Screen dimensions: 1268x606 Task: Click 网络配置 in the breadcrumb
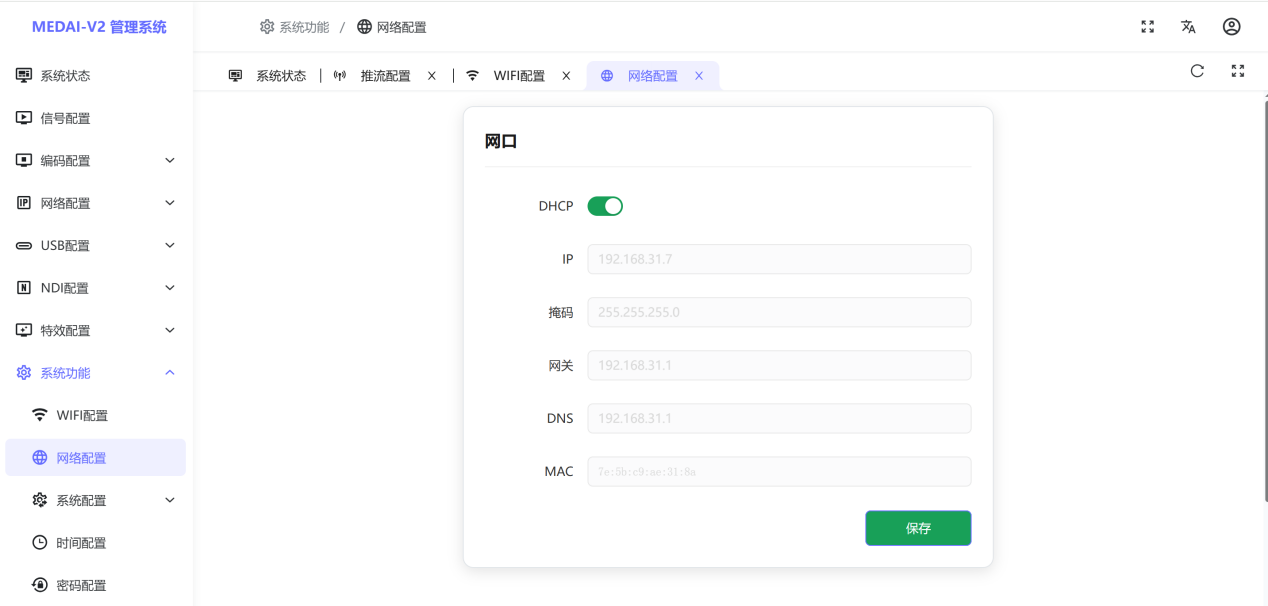pos(392,27)
